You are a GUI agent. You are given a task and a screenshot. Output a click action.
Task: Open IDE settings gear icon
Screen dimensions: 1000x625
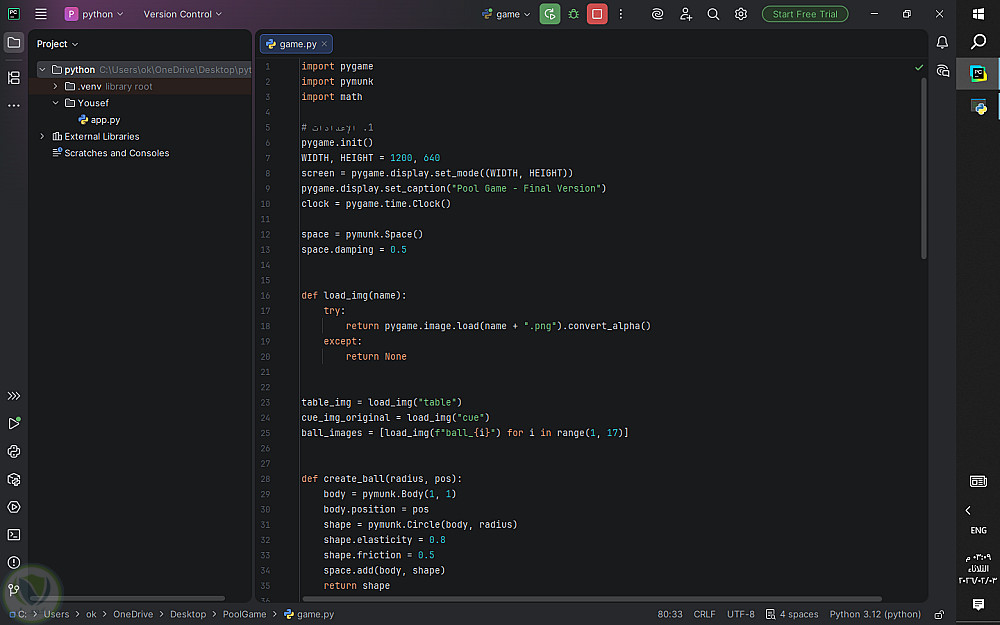pyautogui.click(x=741, y=14)
